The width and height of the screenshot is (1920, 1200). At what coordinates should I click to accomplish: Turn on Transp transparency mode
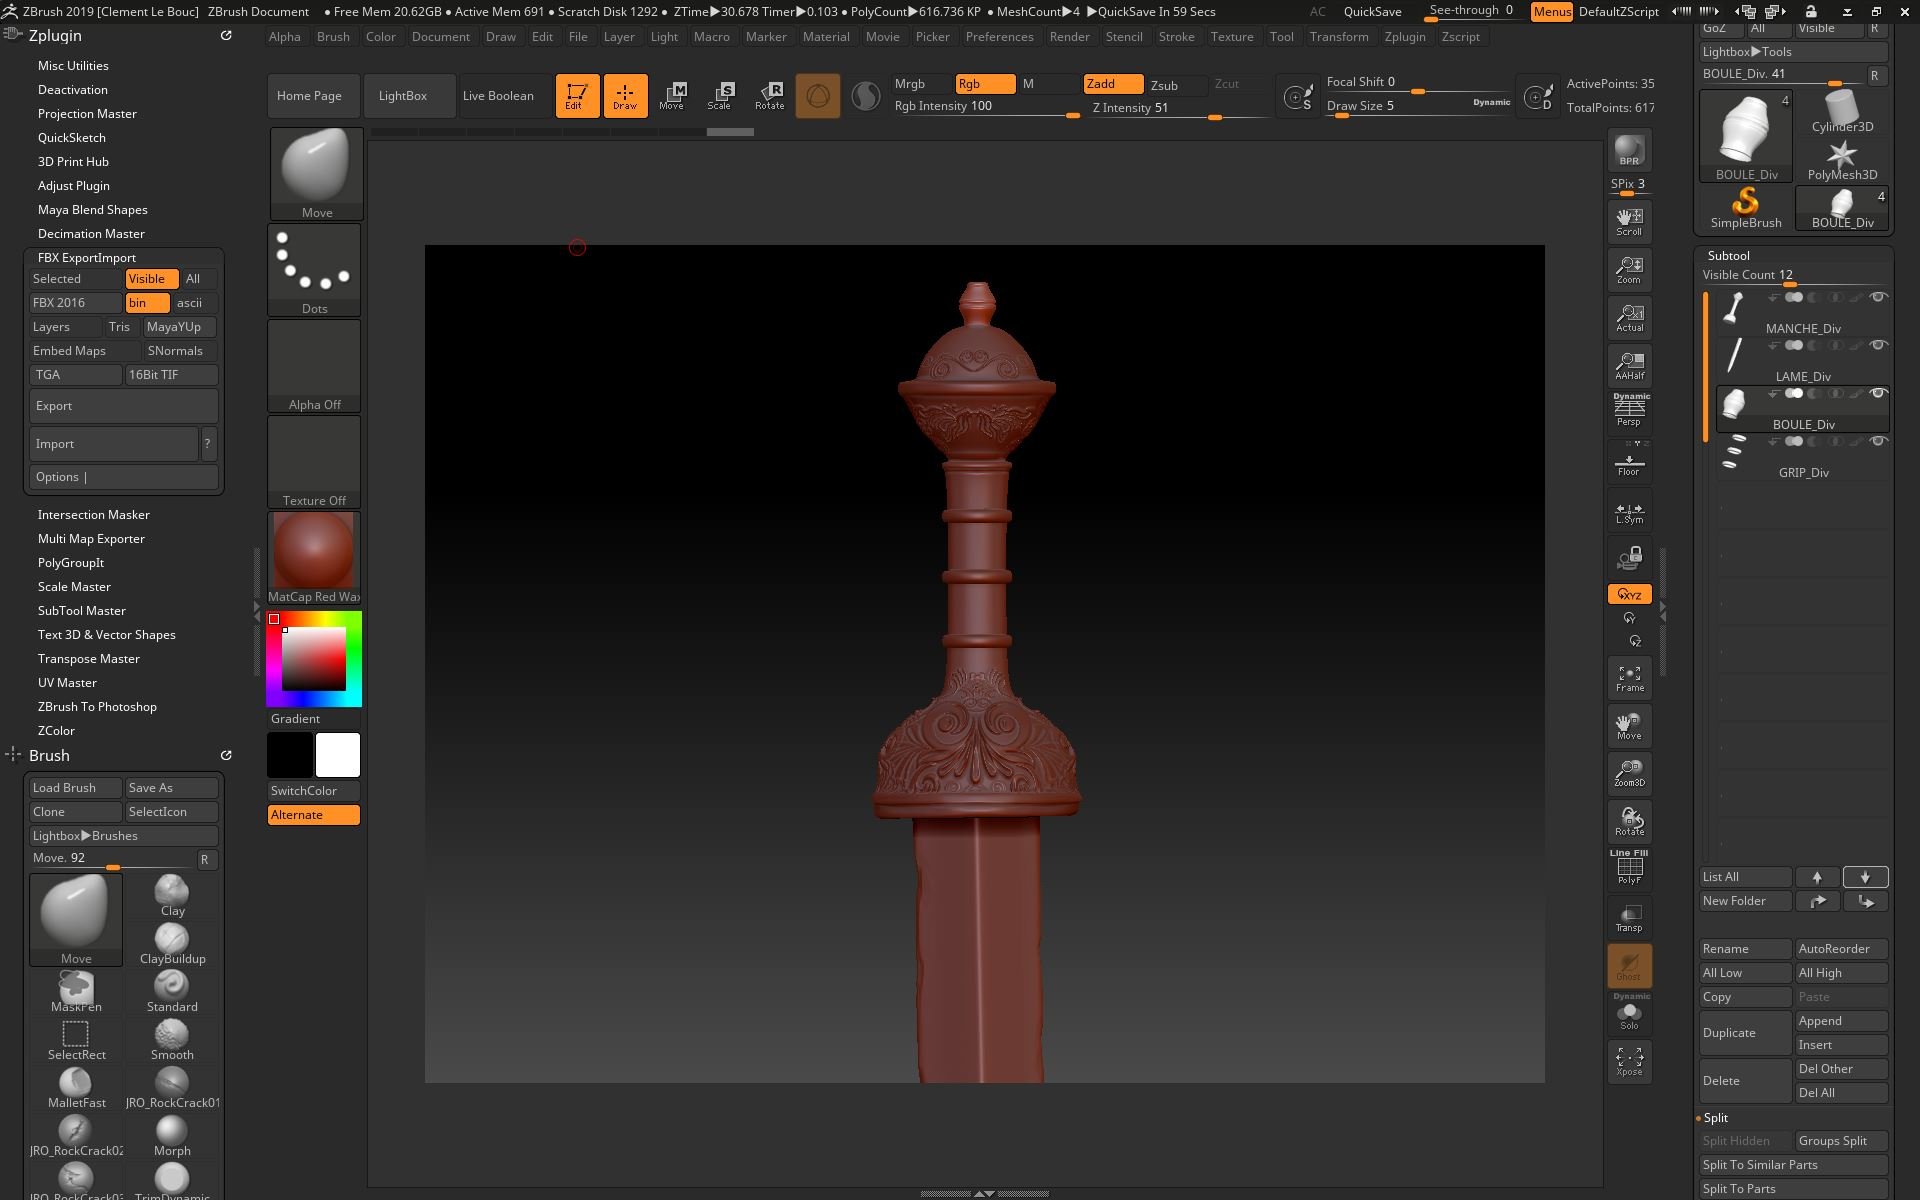[1629, 918]
